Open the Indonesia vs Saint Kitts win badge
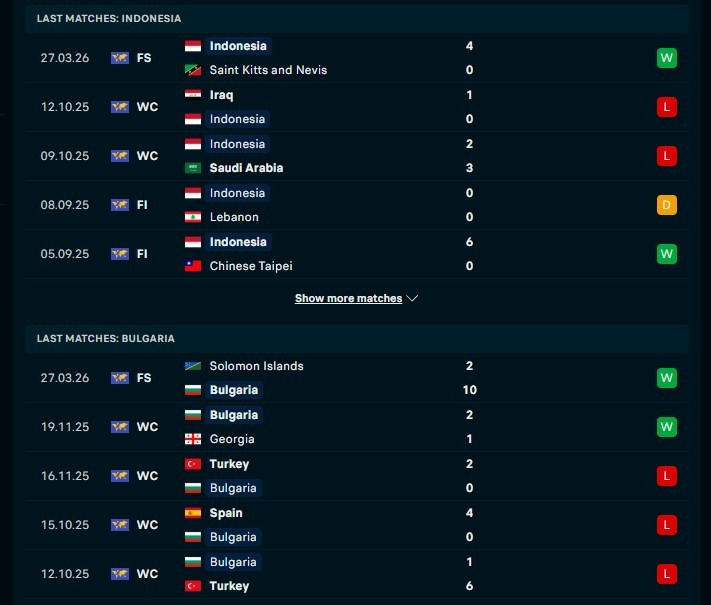The width and height of the screenshot is (711, 605). pos(667,58)
